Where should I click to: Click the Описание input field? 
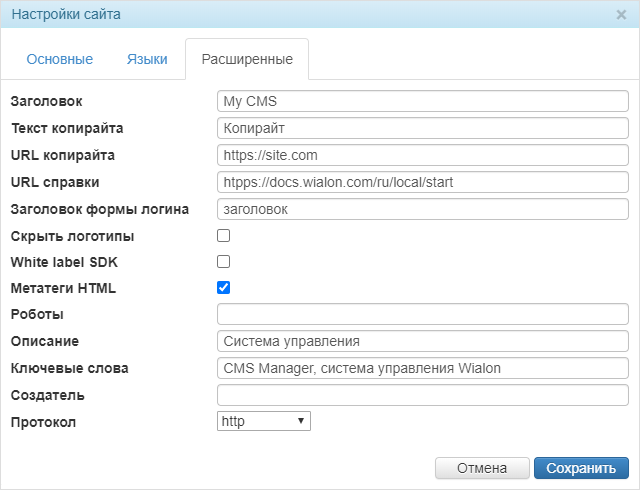pyautogui.click(x=422, y=341)
